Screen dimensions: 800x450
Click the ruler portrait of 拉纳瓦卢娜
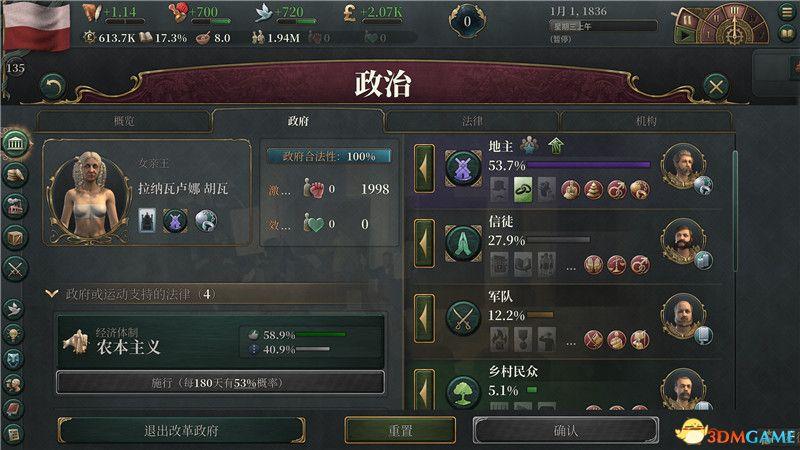pyautogui.click(x=90, y=196)
